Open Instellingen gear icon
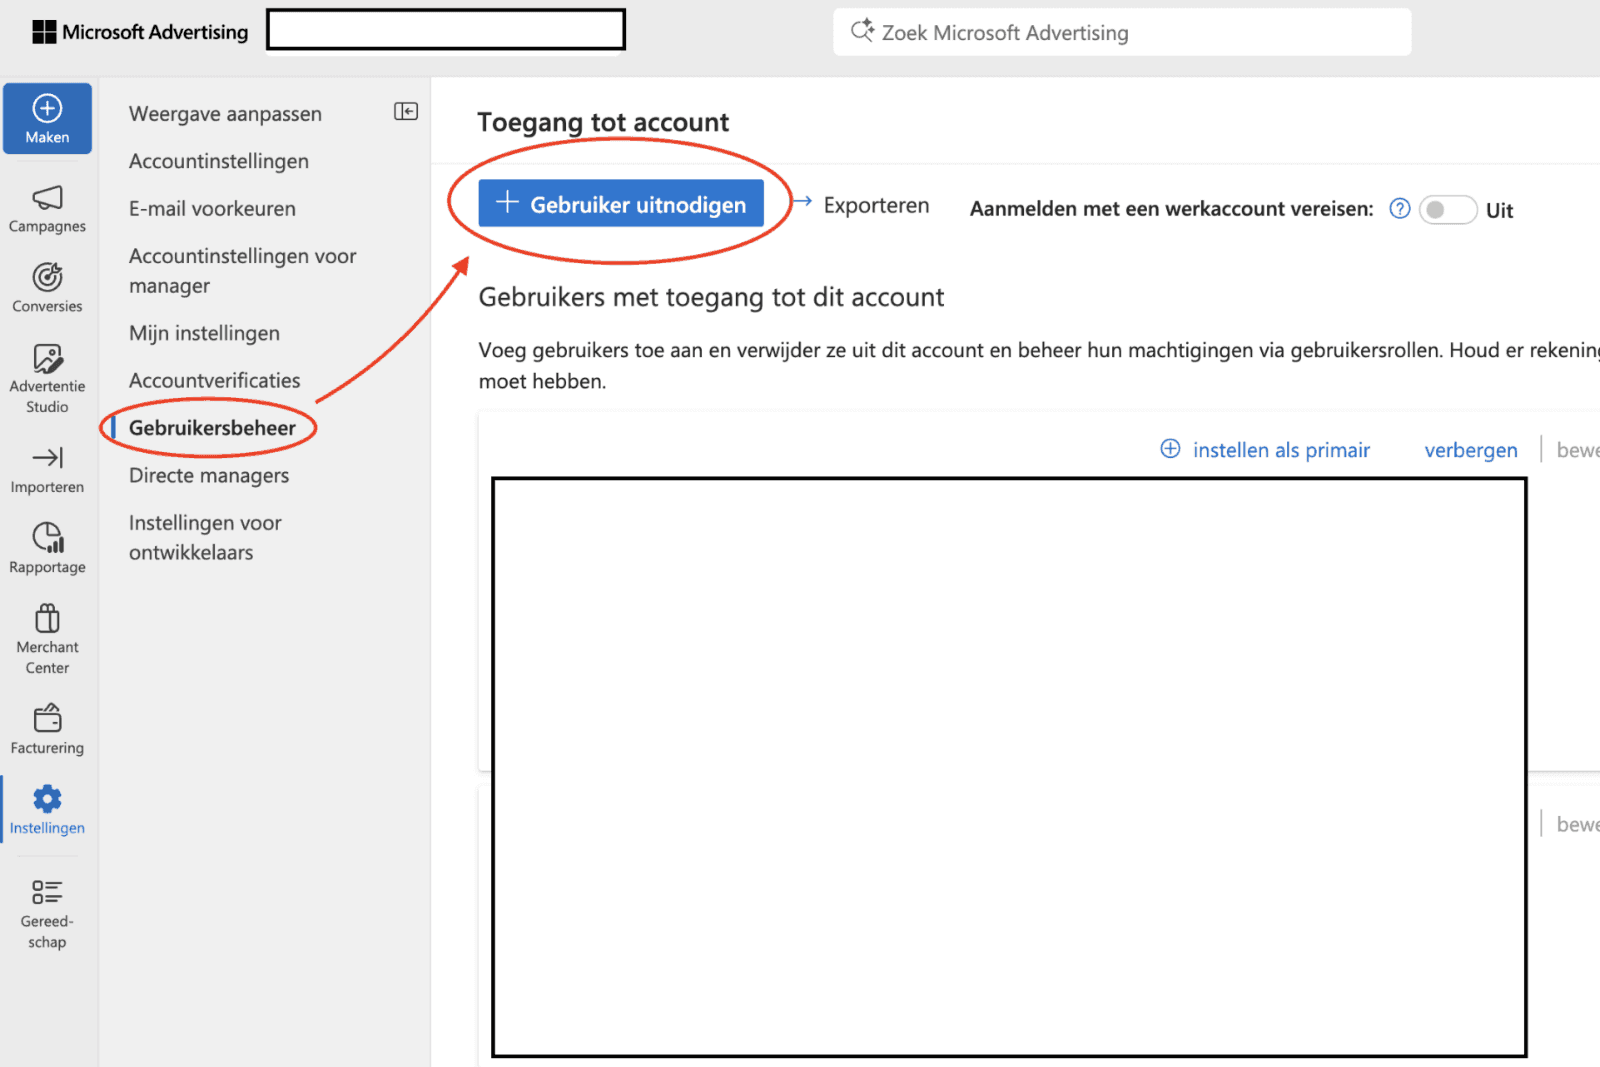 (47, 798)
